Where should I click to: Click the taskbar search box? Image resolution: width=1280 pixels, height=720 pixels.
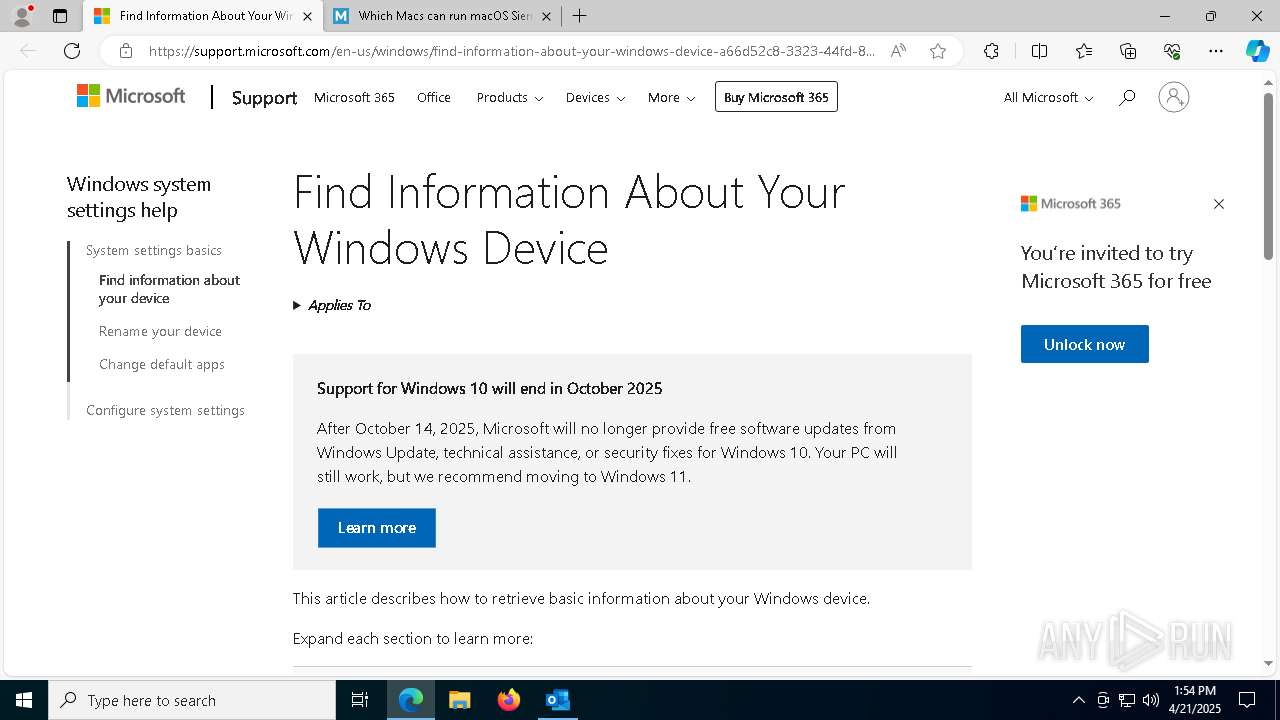point(192,700)
